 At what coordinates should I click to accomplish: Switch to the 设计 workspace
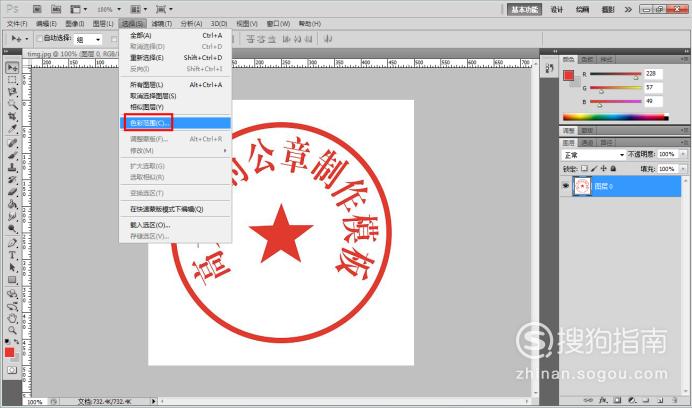tap(557, 9)
